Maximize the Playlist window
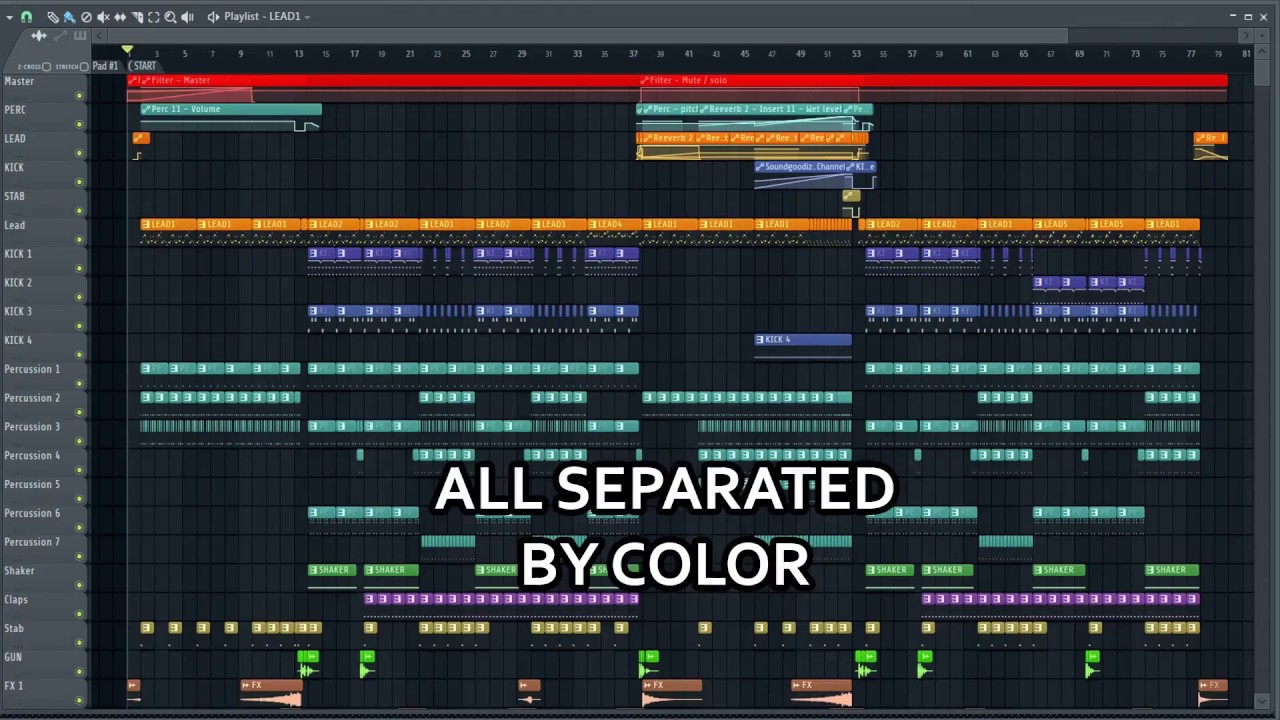Viewport: 1280px width, 720px height. tap(1249, 17)
